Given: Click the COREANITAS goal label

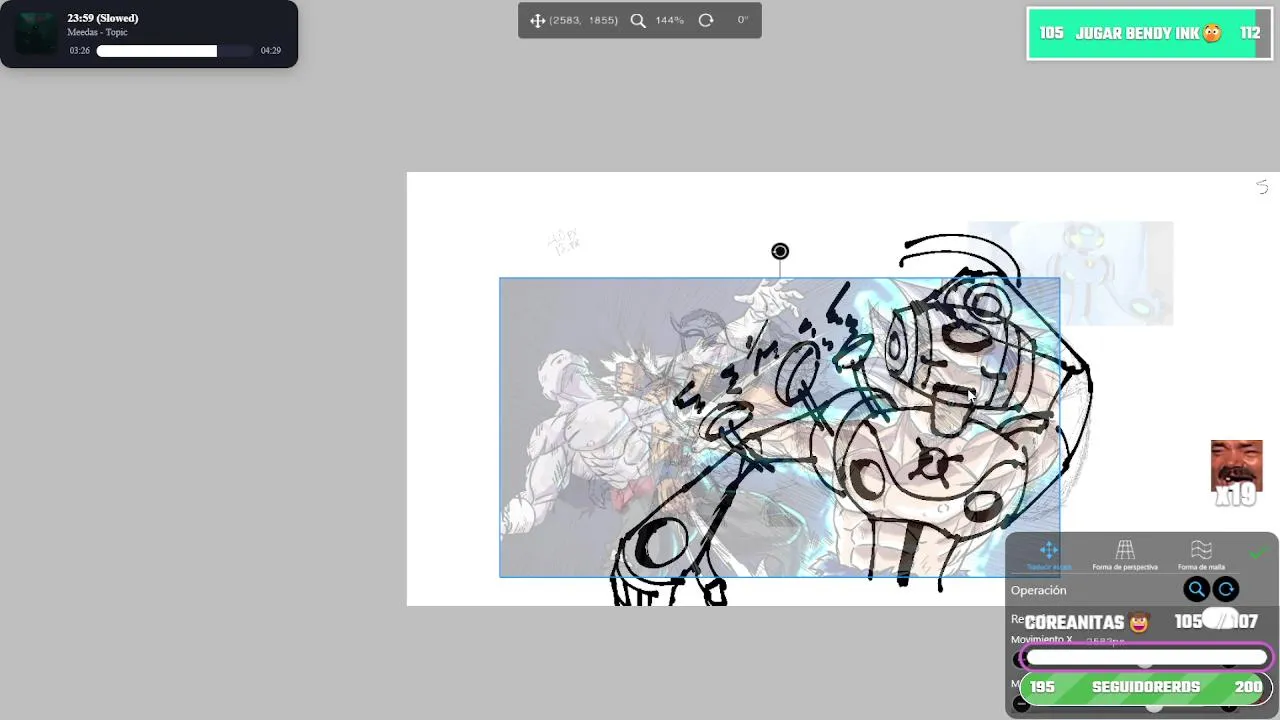Looking at the screenshot, I should 1087,623.
